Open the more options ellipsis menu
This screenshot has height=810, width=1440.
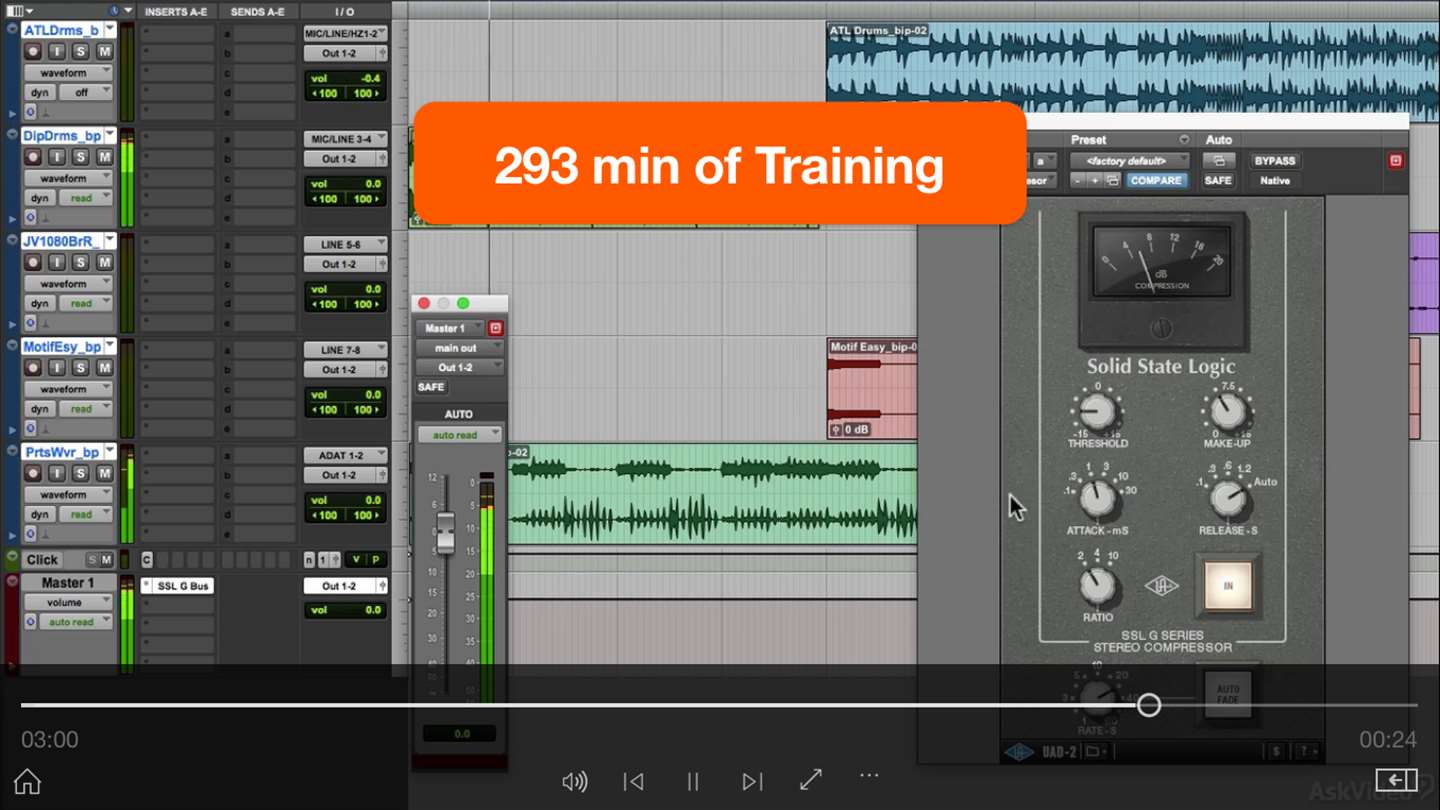click(869, 775)
